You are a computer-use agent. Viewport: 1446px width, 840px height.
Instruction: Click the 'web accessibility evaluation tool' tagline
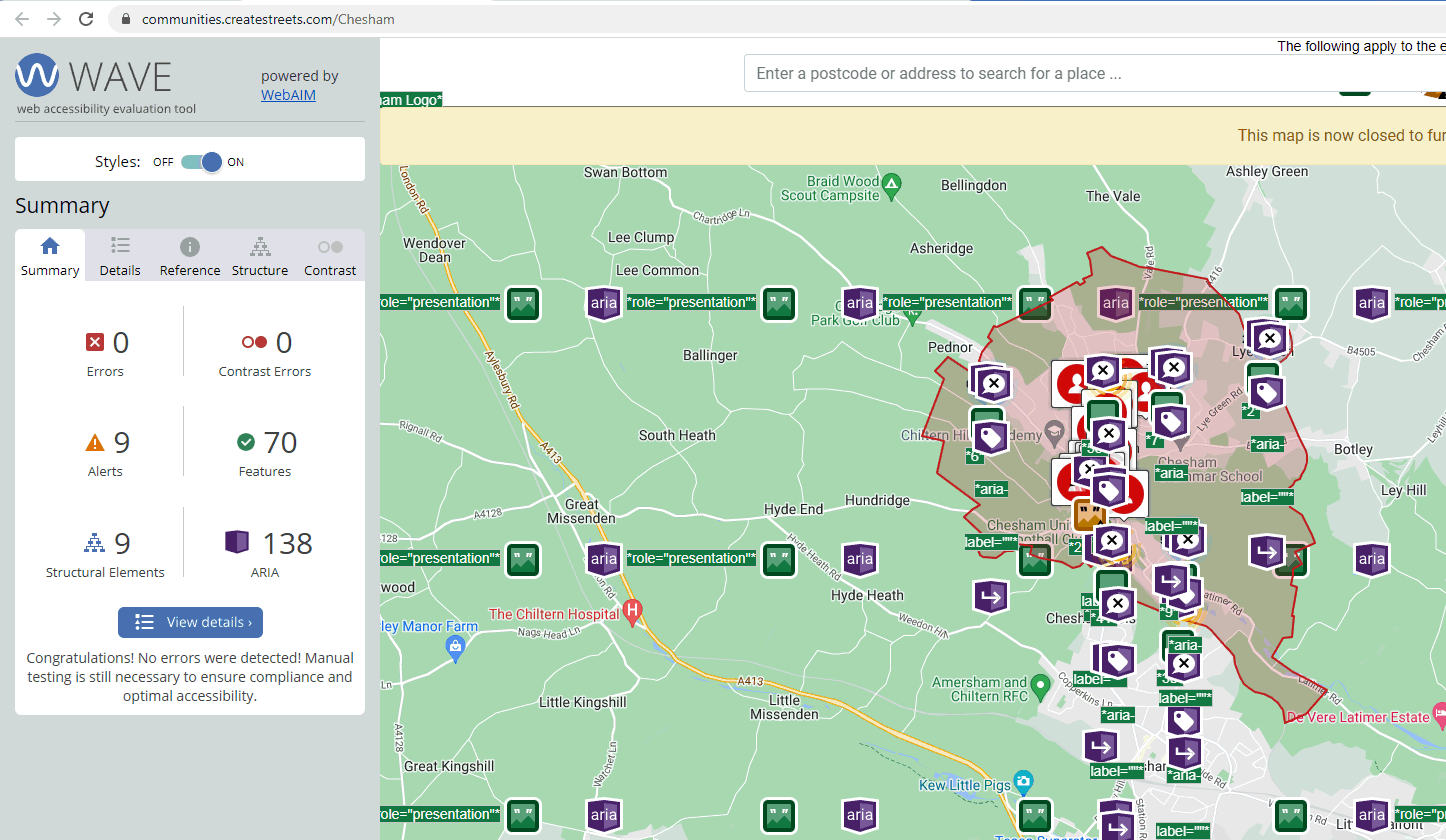pos(106,109)
